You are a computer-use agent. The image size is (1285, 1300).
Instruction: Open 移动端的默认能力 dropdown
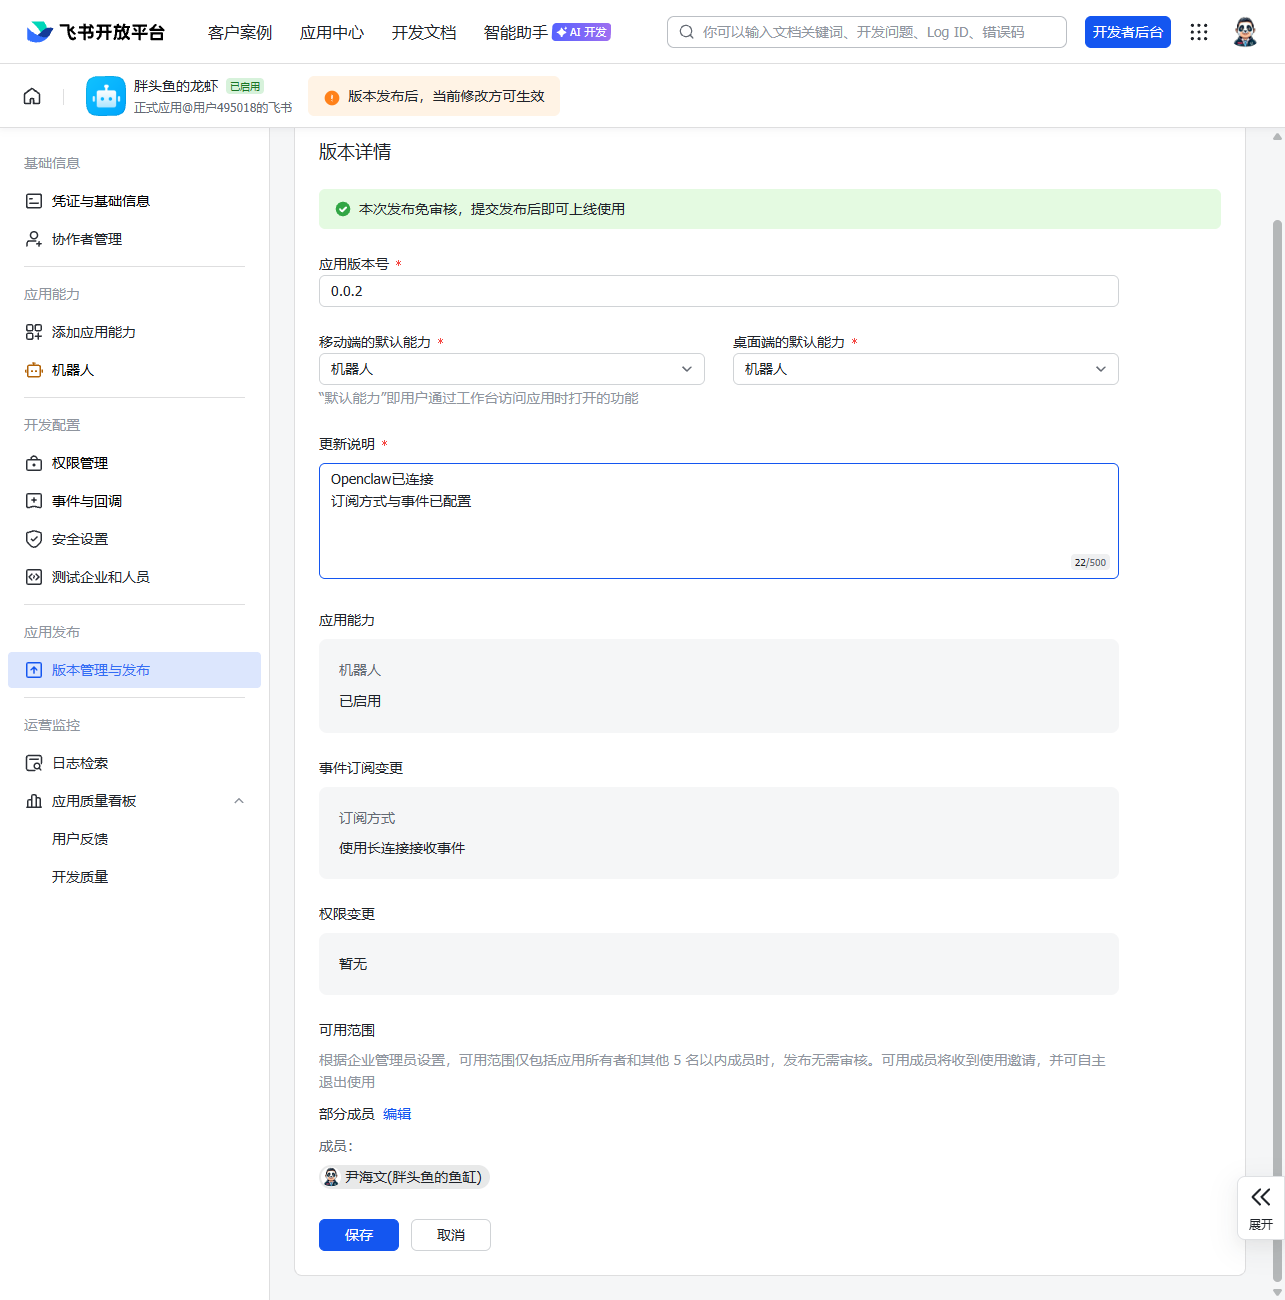tap(512, 369)
